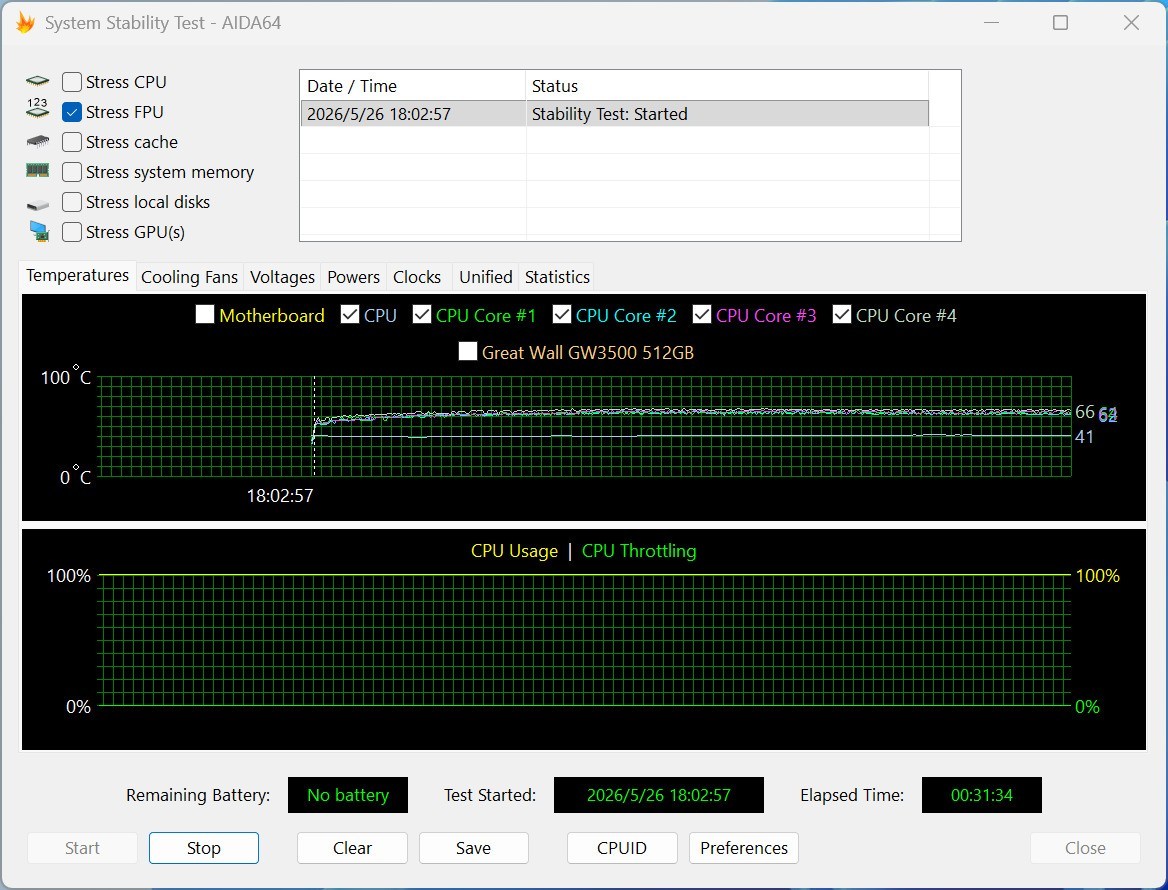1168x890 pixels.
Task: Click the Status column header
Action: (727, 86)
